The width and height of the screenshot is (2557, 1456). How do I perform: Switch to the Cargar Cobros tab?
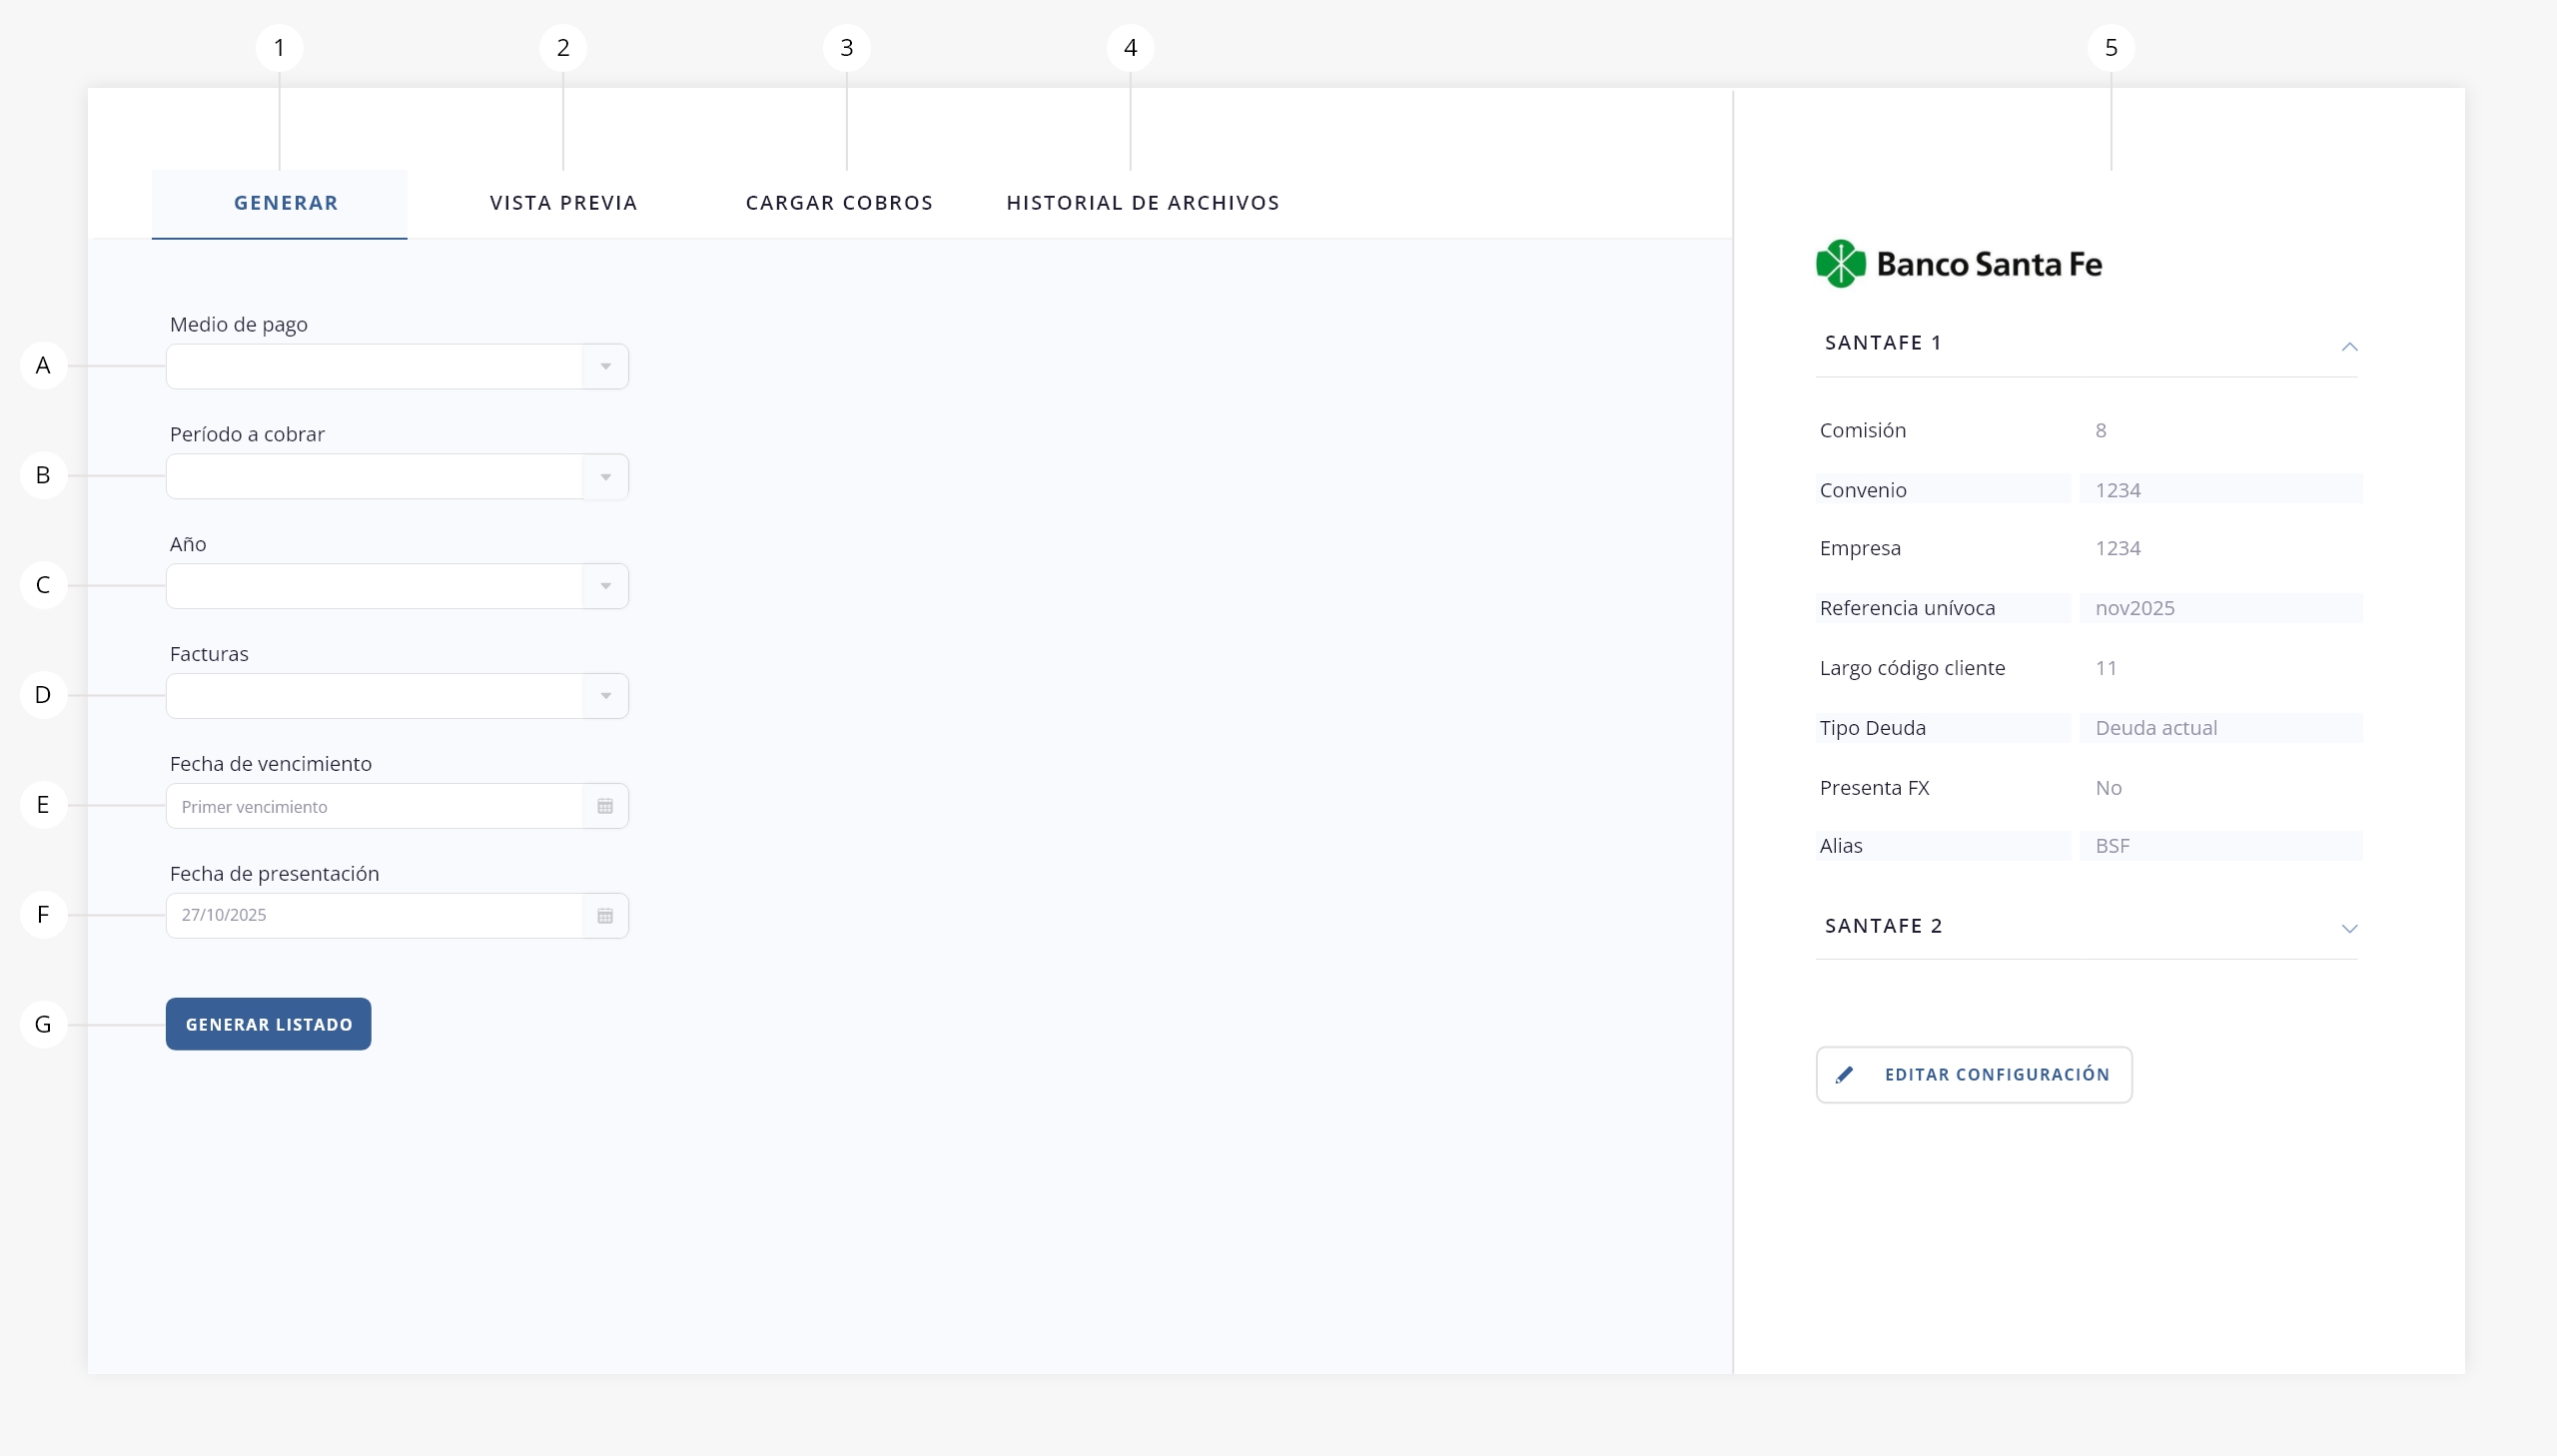click(839, 203)
